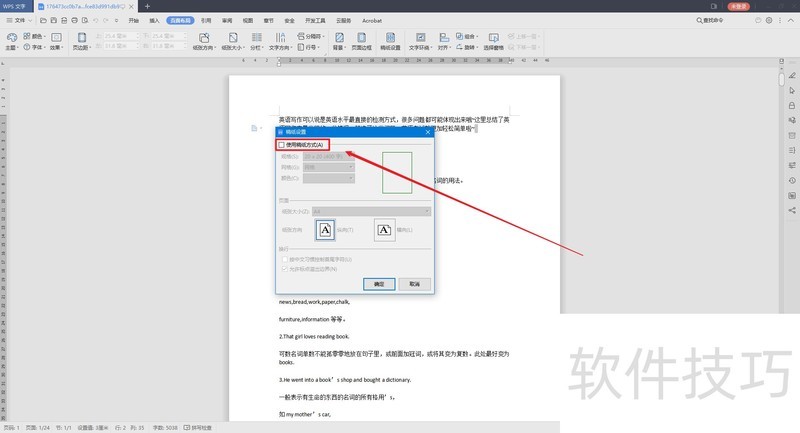Click the 确定 button in dialog

[379, 284]
